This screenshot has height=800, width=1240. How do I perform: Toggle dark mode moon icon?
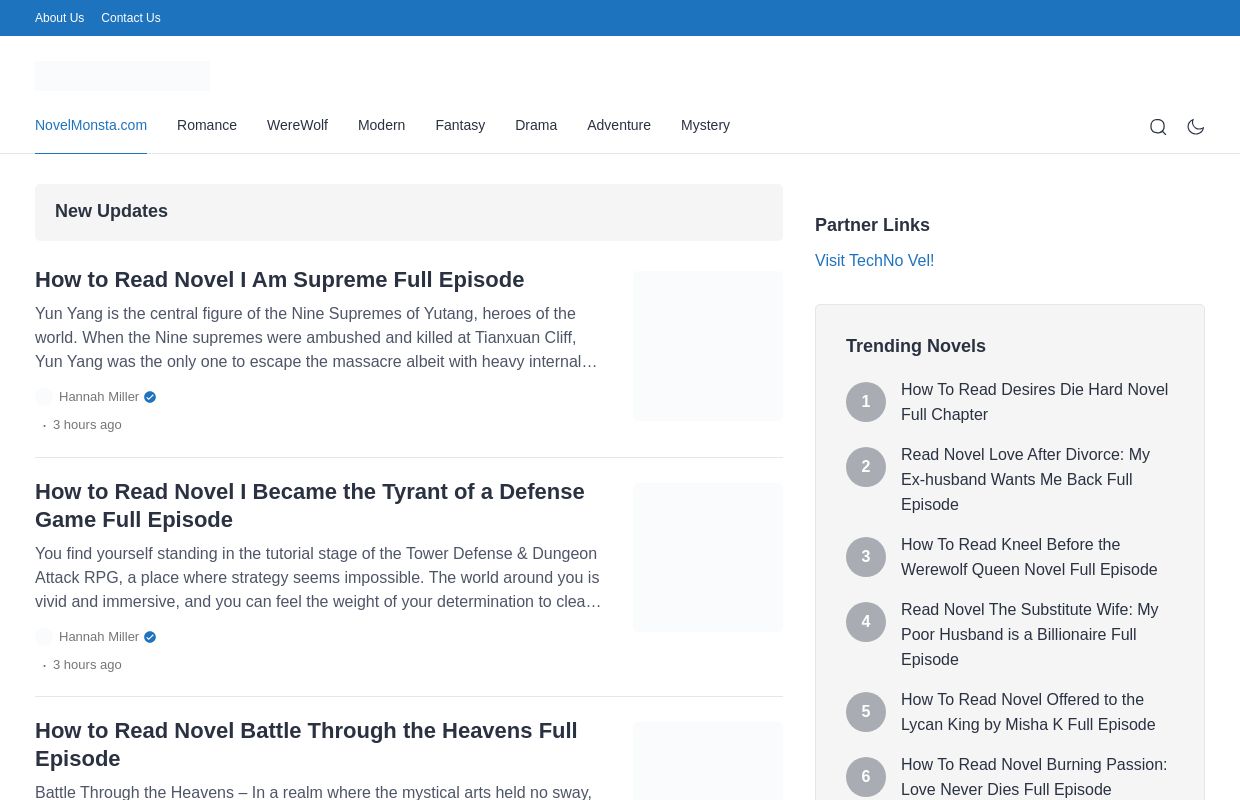[x=1196, y=127]
